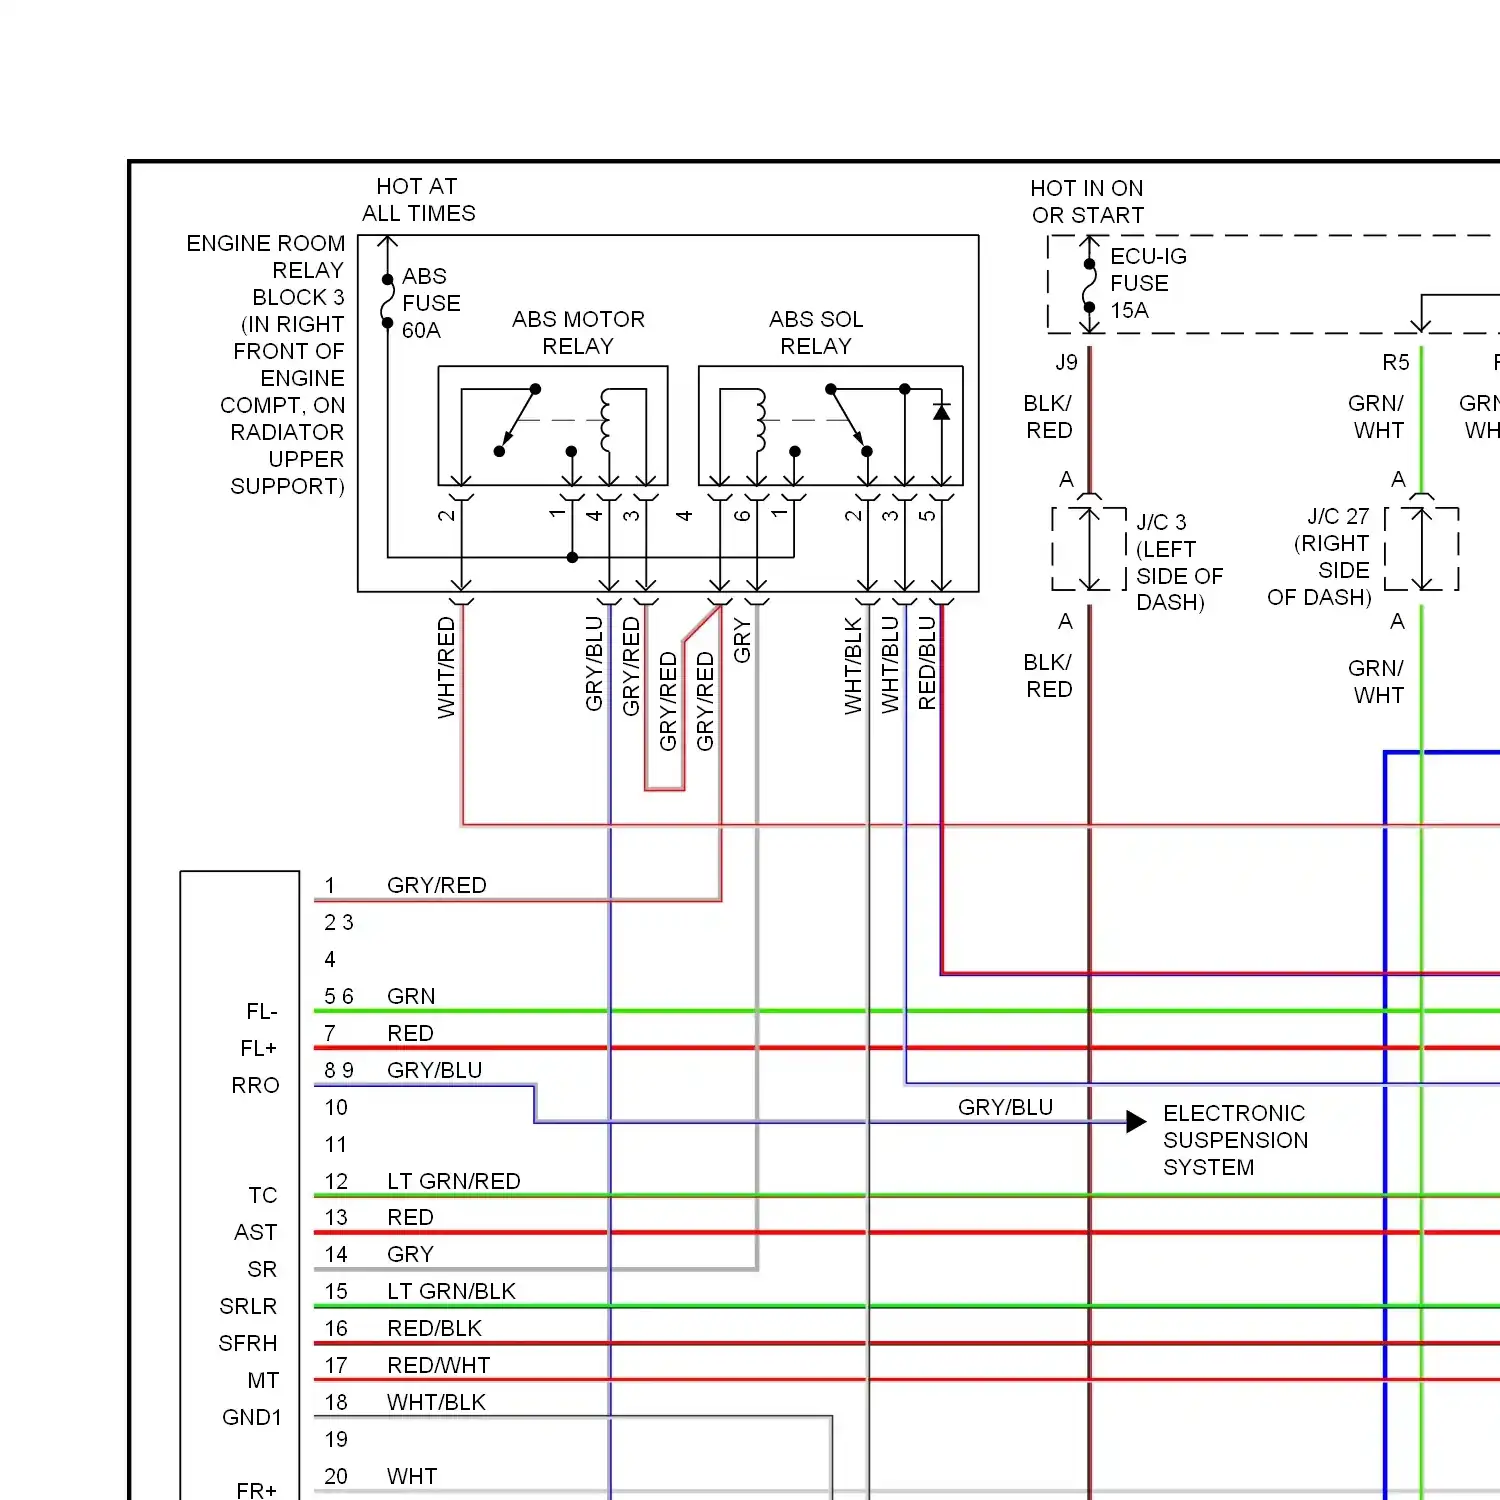
Task: Click the "RED/WHT" label on pin 17
Action: pyautogui.click(x=438, y=1365)
